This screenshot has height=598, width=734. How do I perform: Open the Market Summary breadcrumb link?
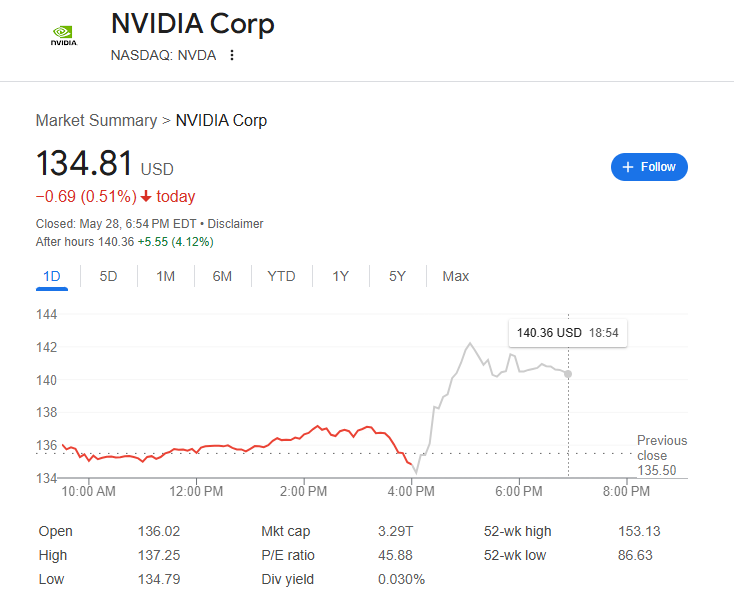click(x=96, y=120)
